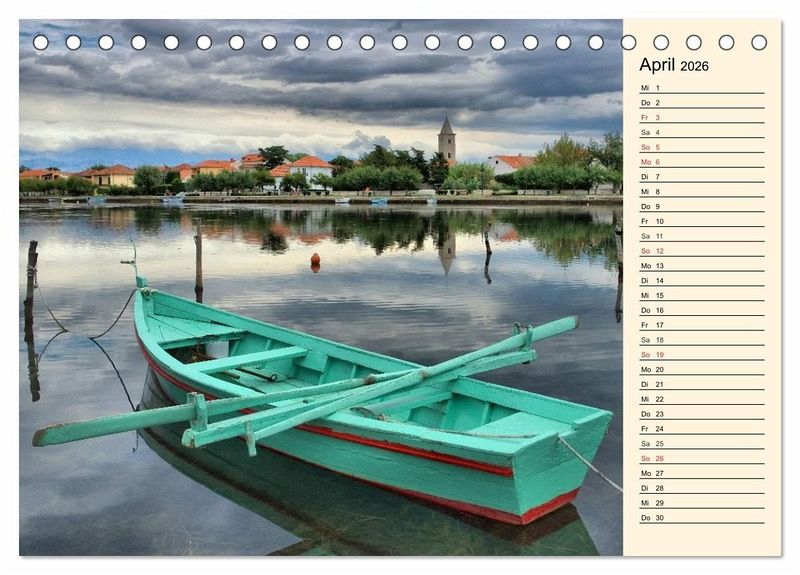Select the "Do 9" calendar row
Image resolution: width=800 pixels, height=575 pixels.
[x=702, y=206]
